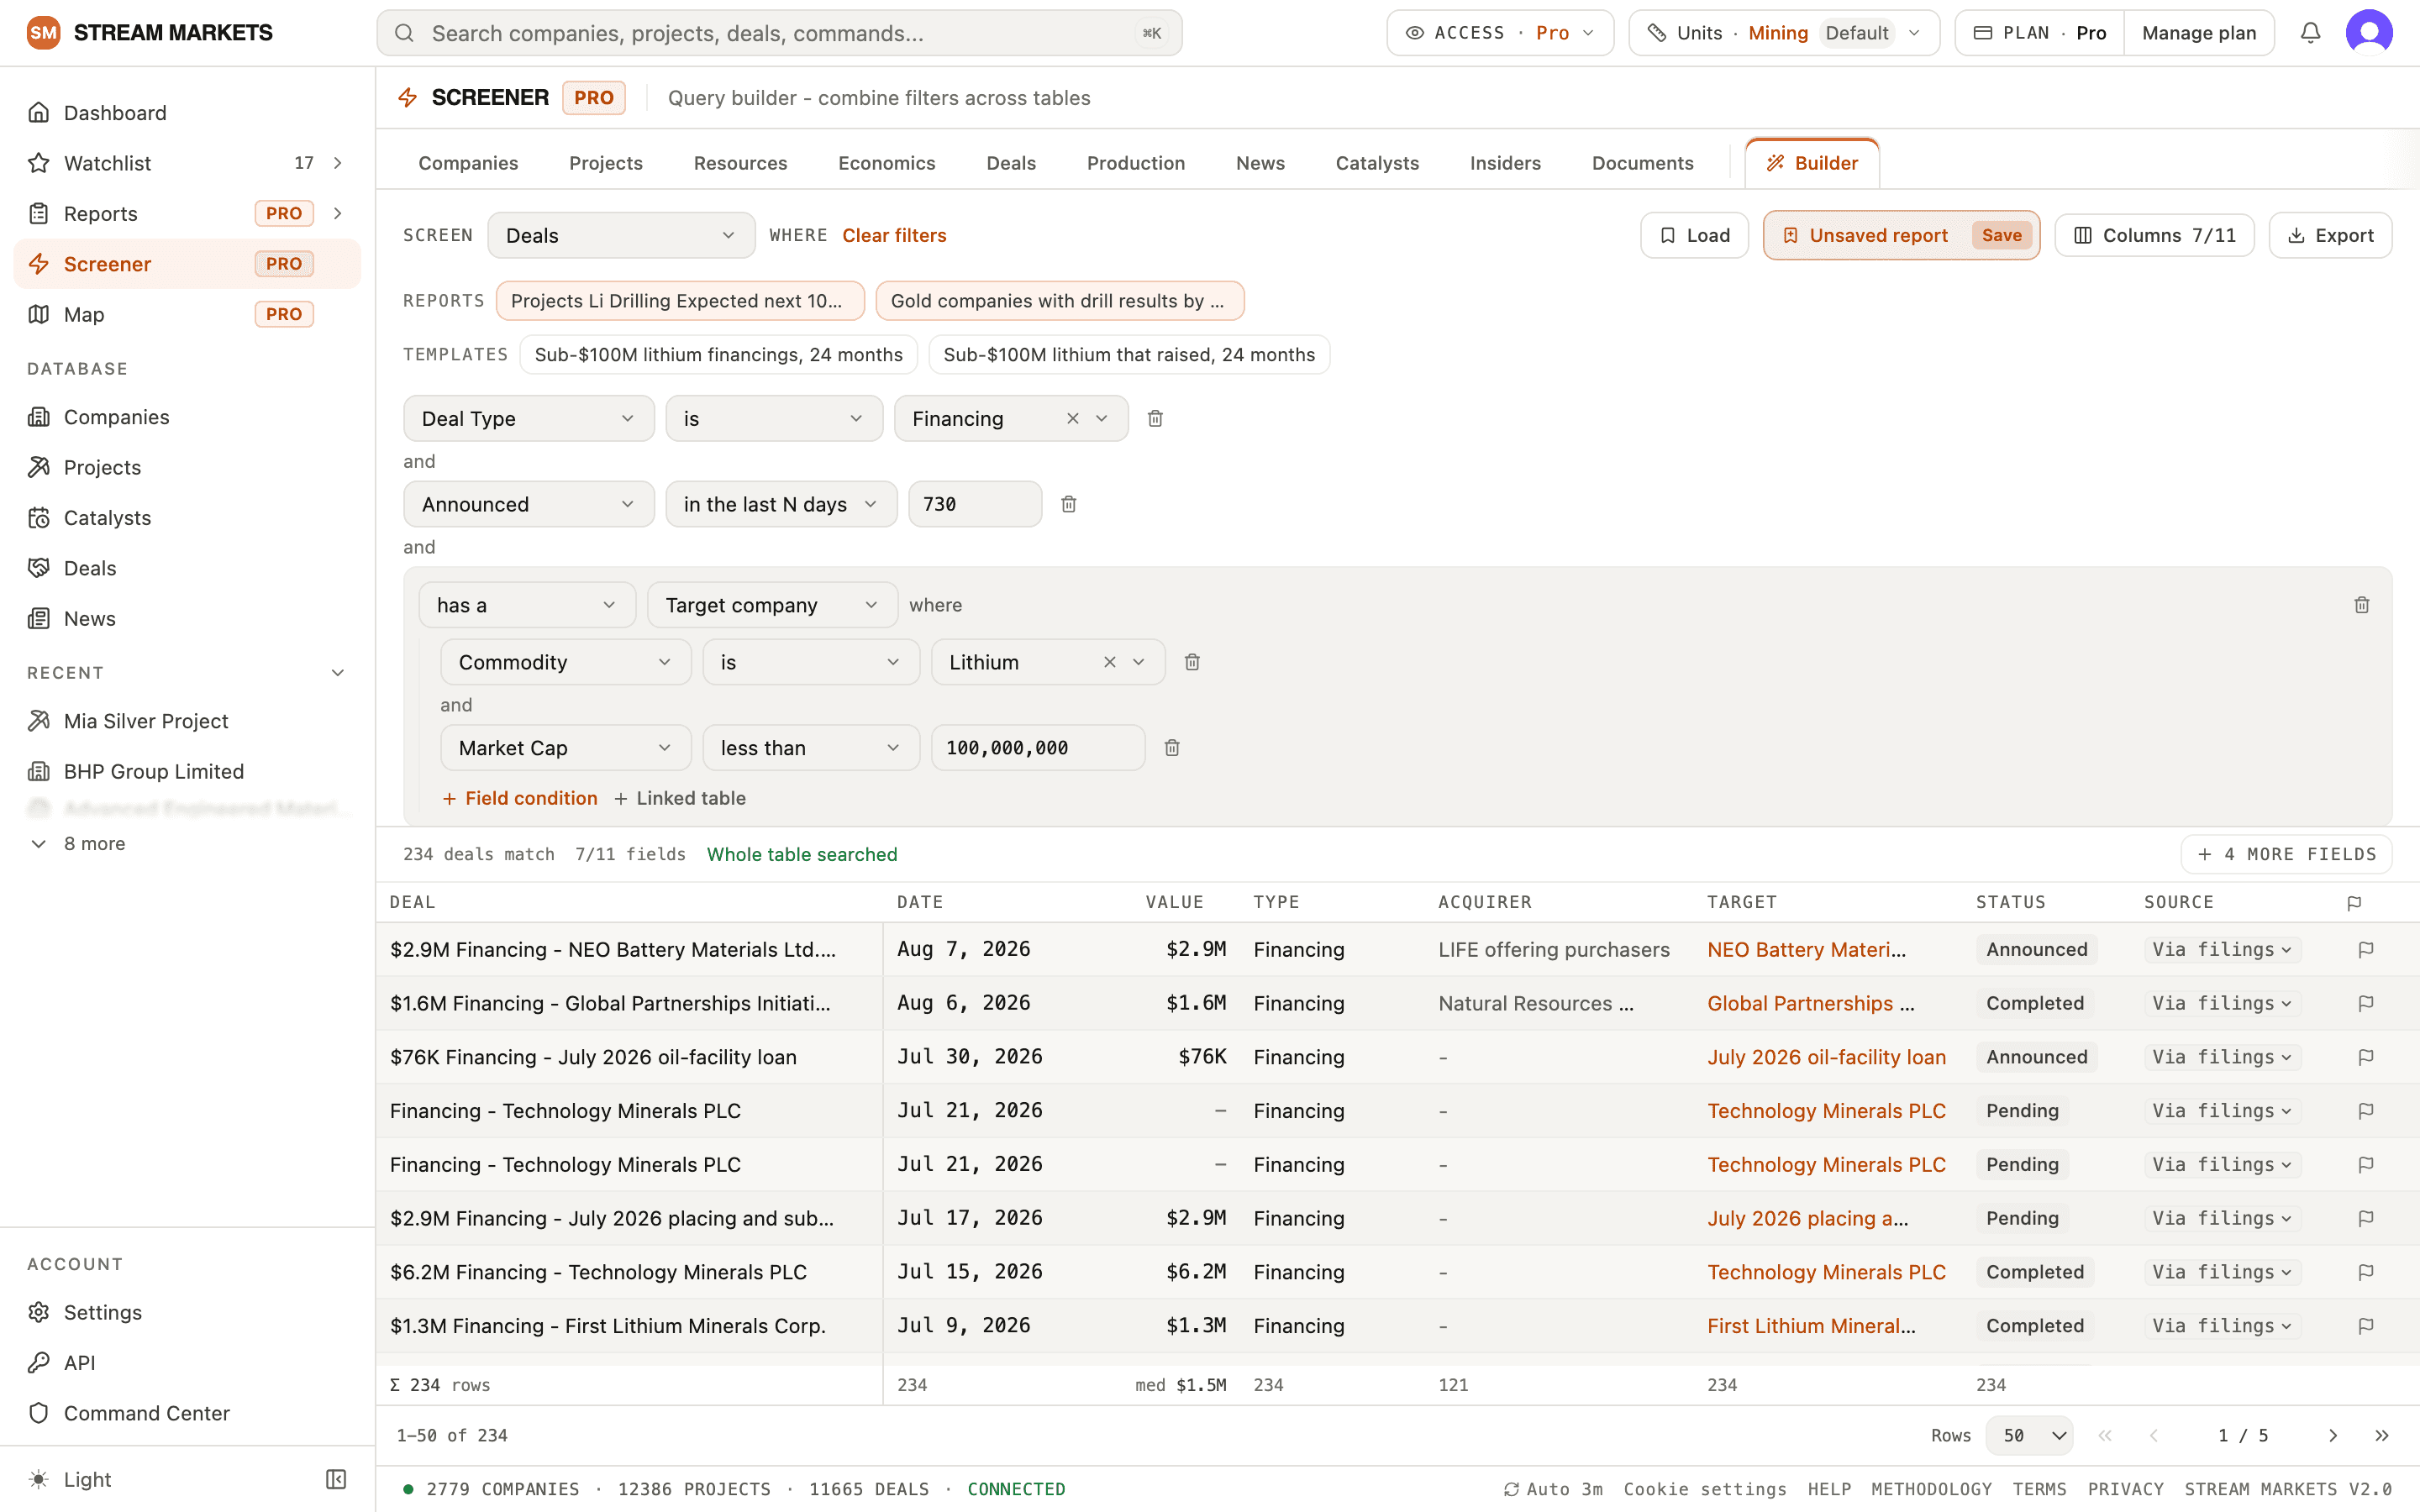This screenshot has width=2420, height=1512.
Task: Click the search companies input field
Action: point(779,33)
